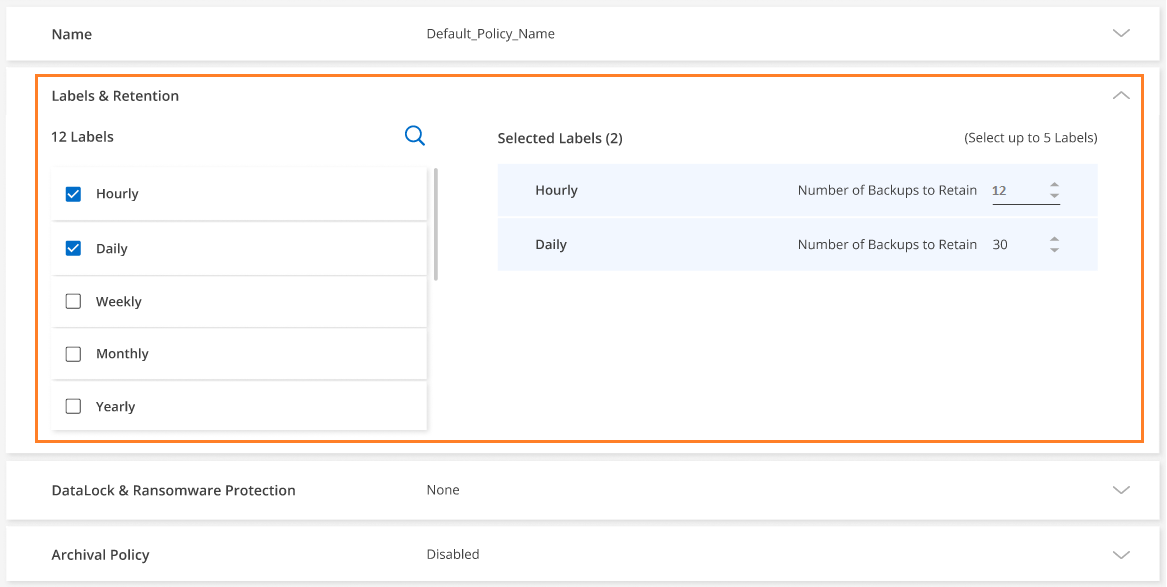Decrease Hourly backups to retain

(1054, 196)
